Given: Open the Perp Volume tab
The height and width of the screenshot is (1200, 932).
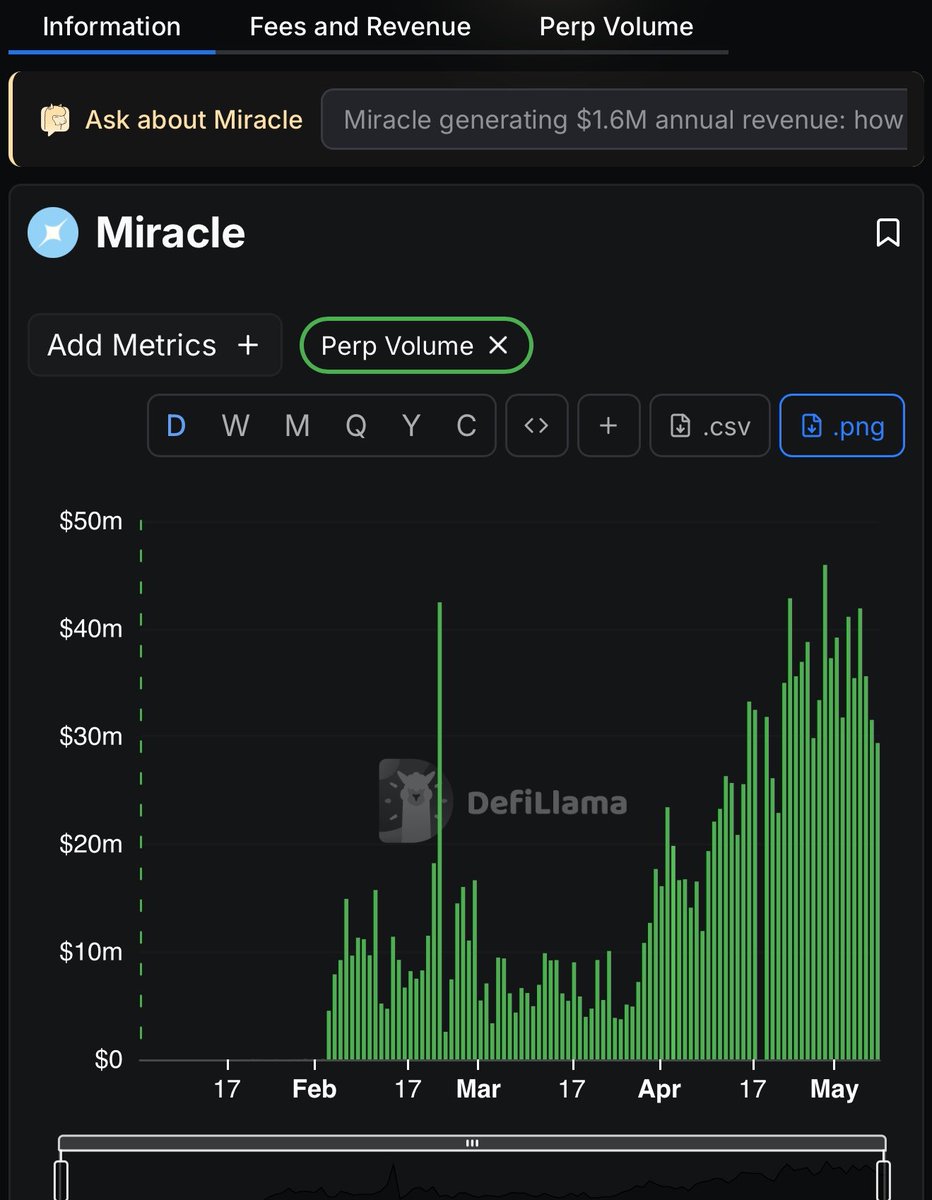Looking at the screenshot, I should click(616, 27).
